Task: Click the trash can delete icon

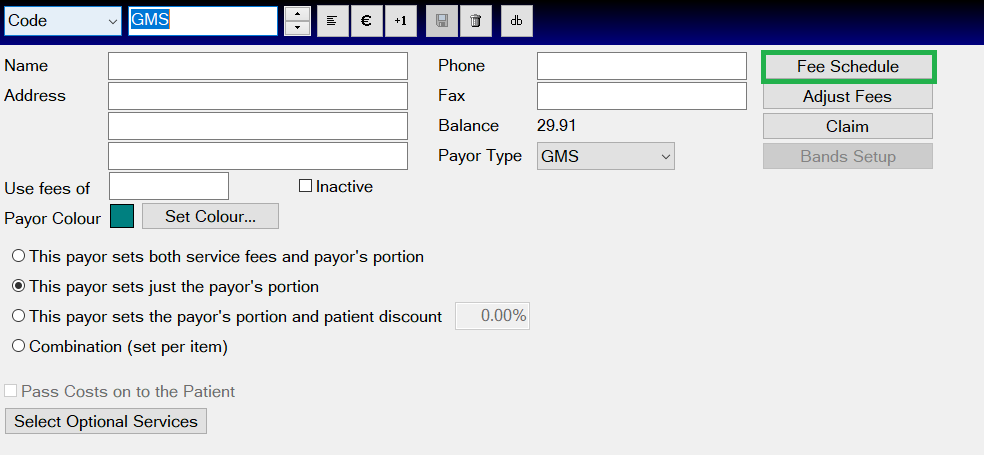Action: pyautogui.click(x=475, y=21)
